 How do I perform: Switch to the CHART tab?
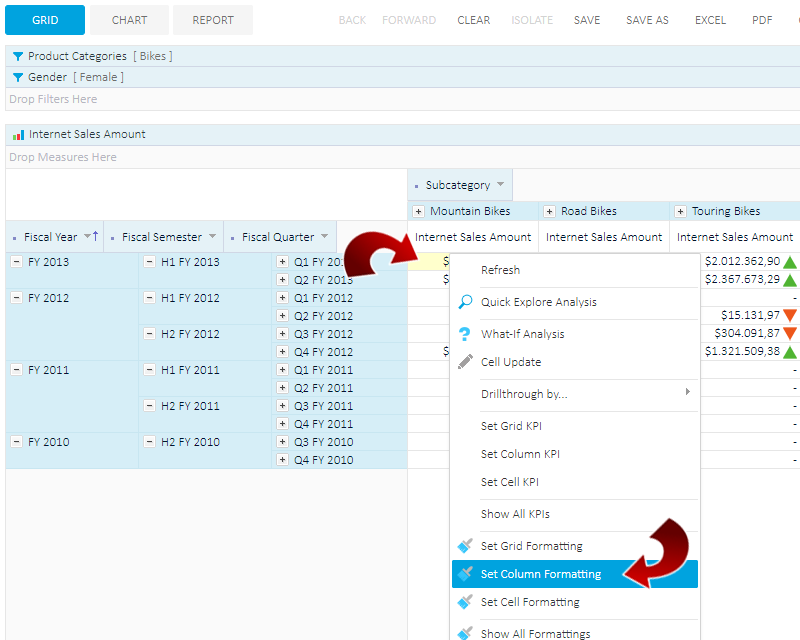[x=129, y=20]
